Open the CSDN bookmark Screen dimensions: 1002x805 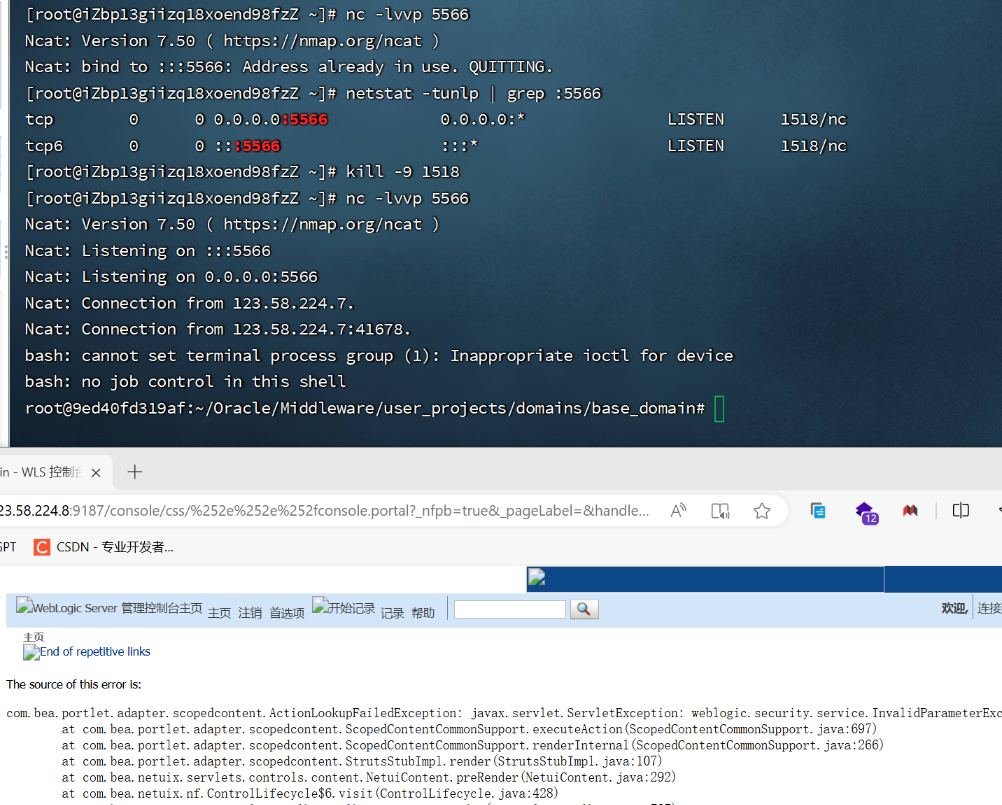(x=104, y=547)
